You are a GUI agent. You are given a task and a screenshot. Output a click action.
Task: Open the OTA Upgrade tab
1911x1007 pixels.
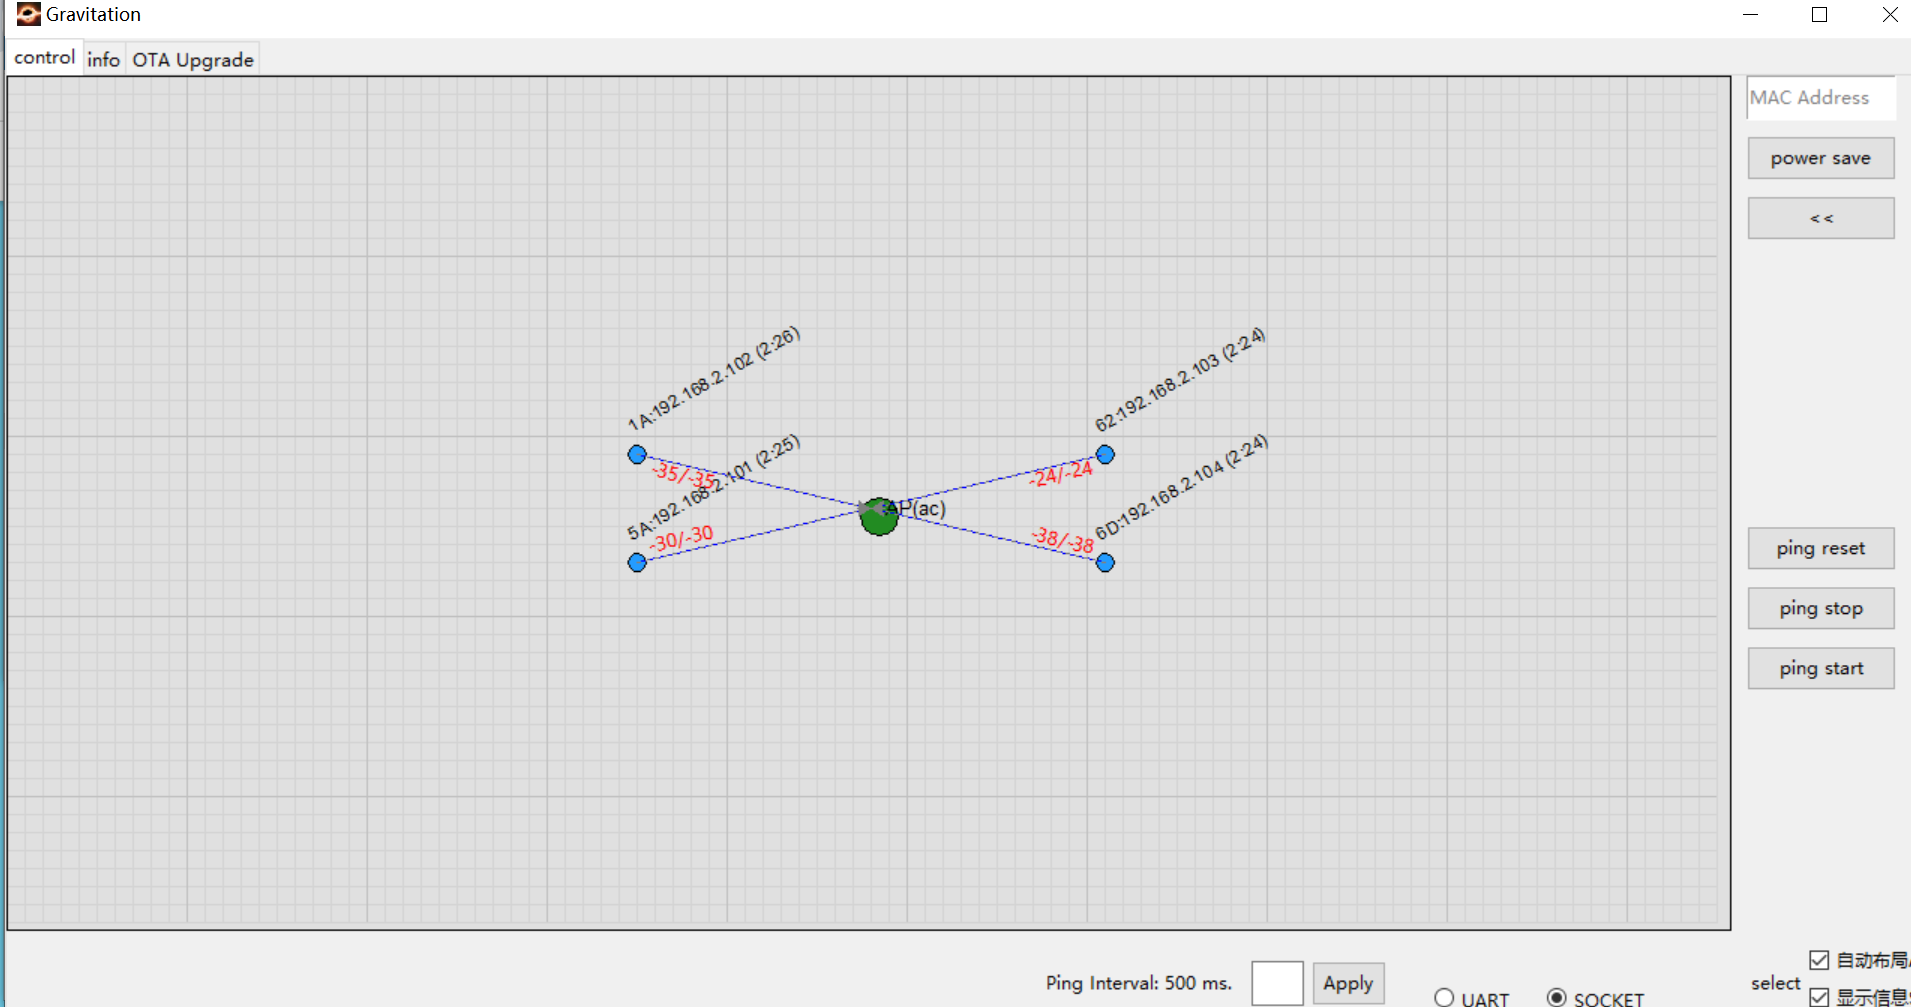(x=193, y=59)
